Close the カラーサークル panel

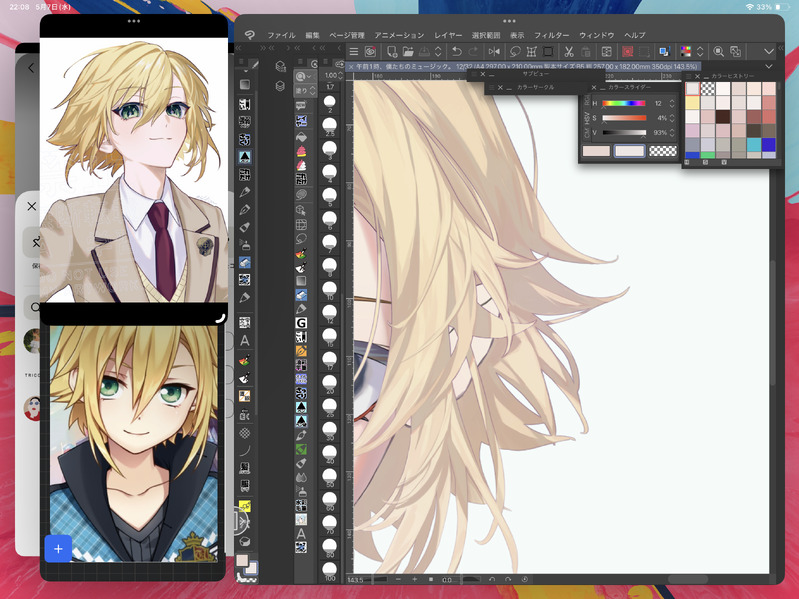click(500, 88)
